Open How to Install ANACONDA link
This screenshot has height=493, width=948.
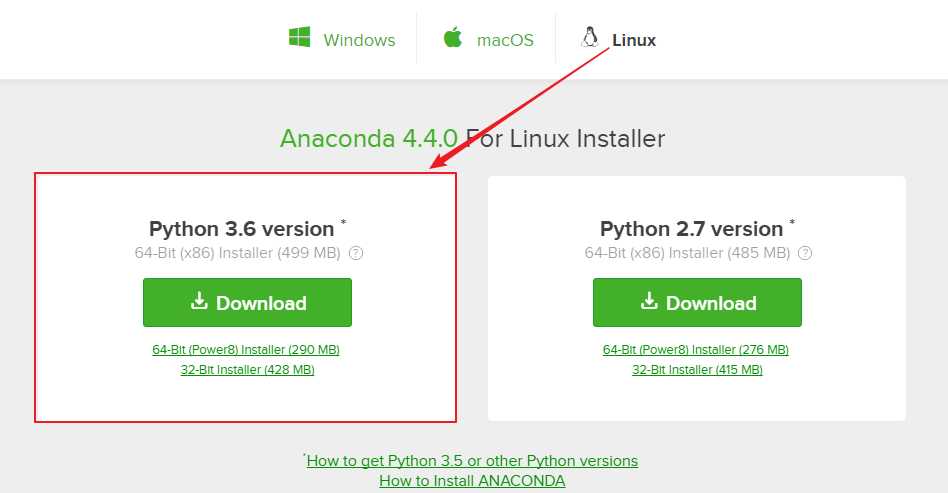(472, 481)
